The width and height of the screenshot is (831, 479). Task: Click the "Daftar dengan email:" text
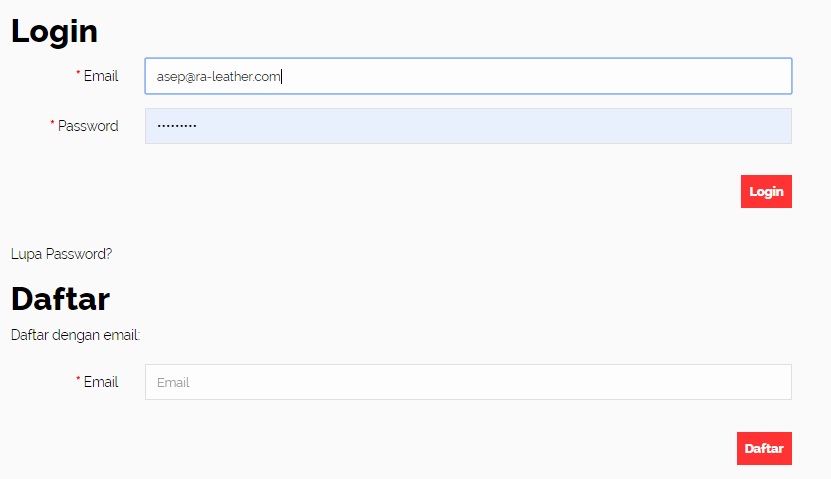coord(75,335)
